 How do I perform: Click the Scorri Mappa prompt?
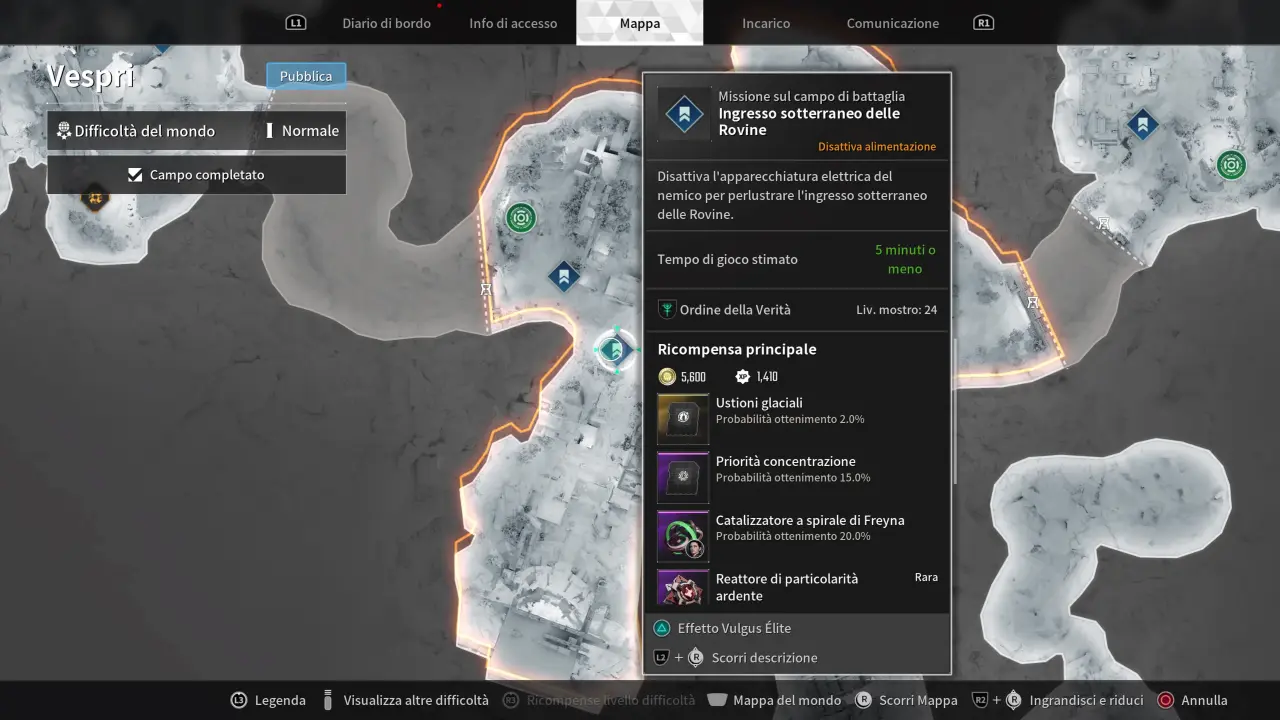[906, 700]
